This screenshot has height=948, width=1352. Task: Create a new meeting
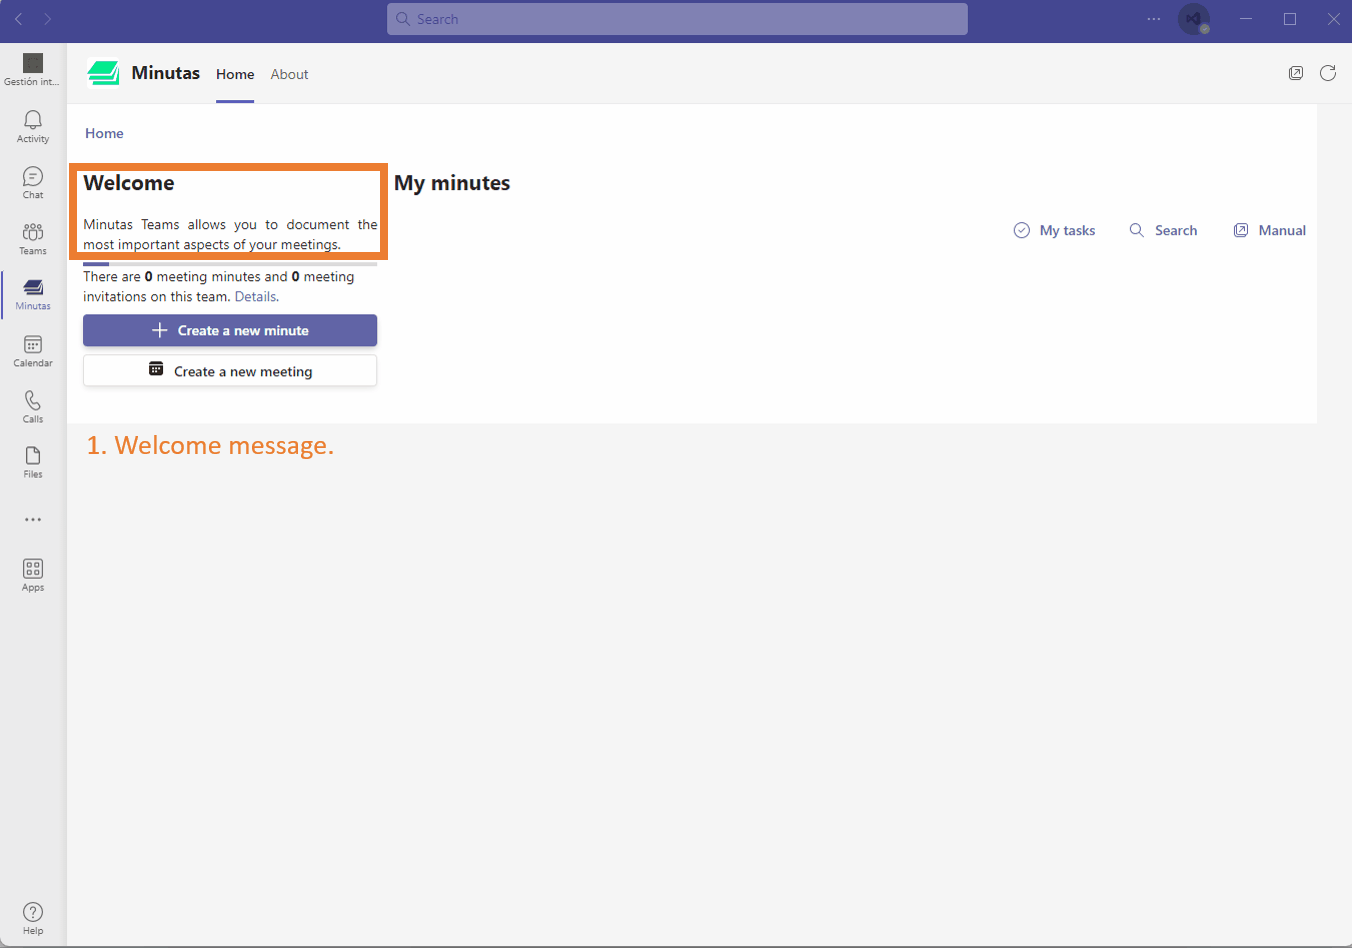click(230, 371)
